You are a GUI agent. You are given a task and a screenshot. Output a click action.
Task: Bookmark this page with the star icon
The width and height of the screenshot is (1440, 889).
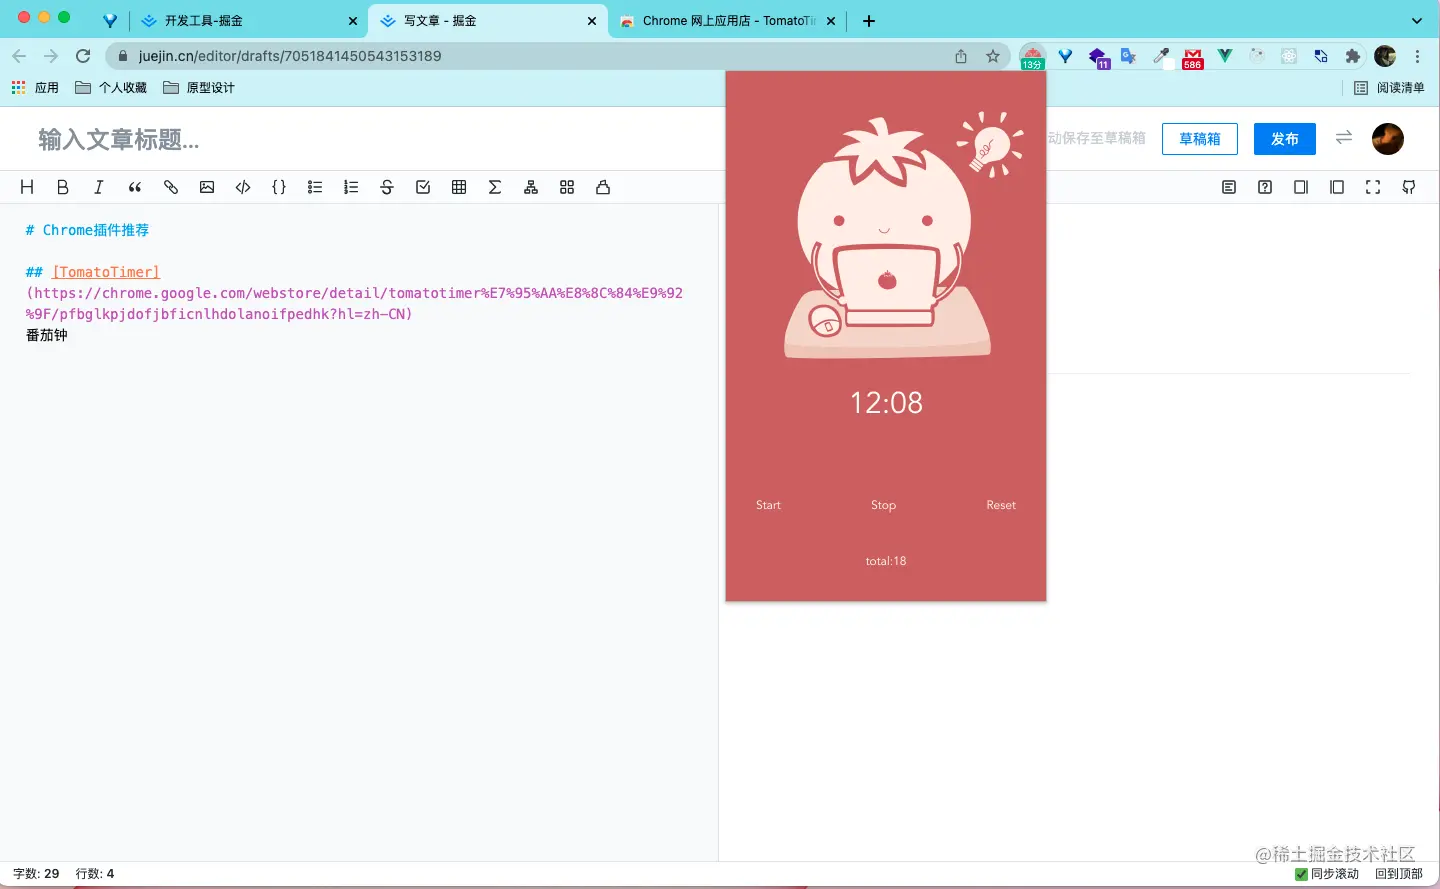tap(993, 56)
